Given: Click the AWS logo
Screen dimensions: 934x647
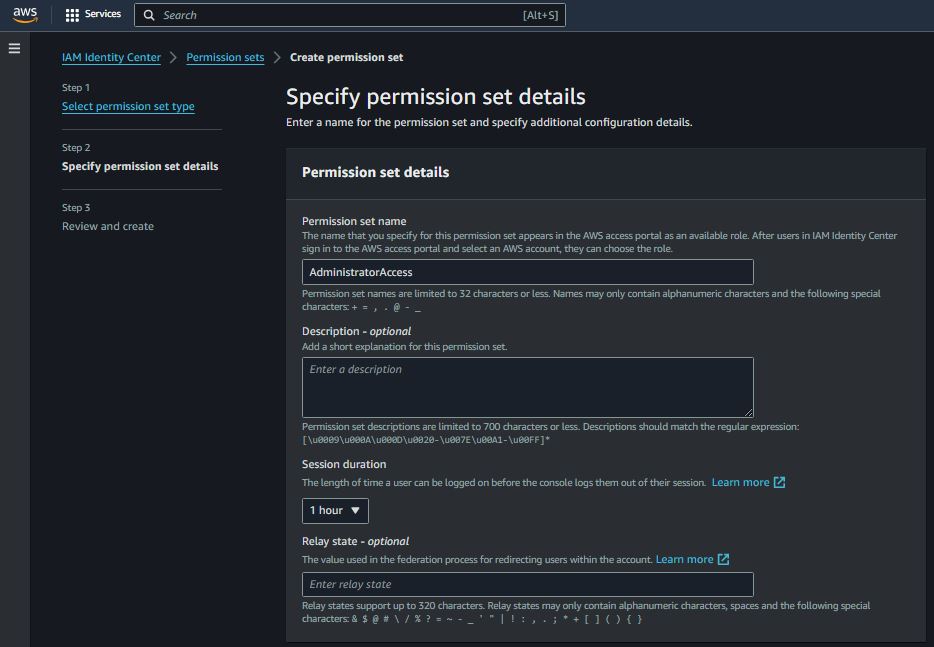Looking at the screenshot, I should pyautogui.click(x=25, y=15).
